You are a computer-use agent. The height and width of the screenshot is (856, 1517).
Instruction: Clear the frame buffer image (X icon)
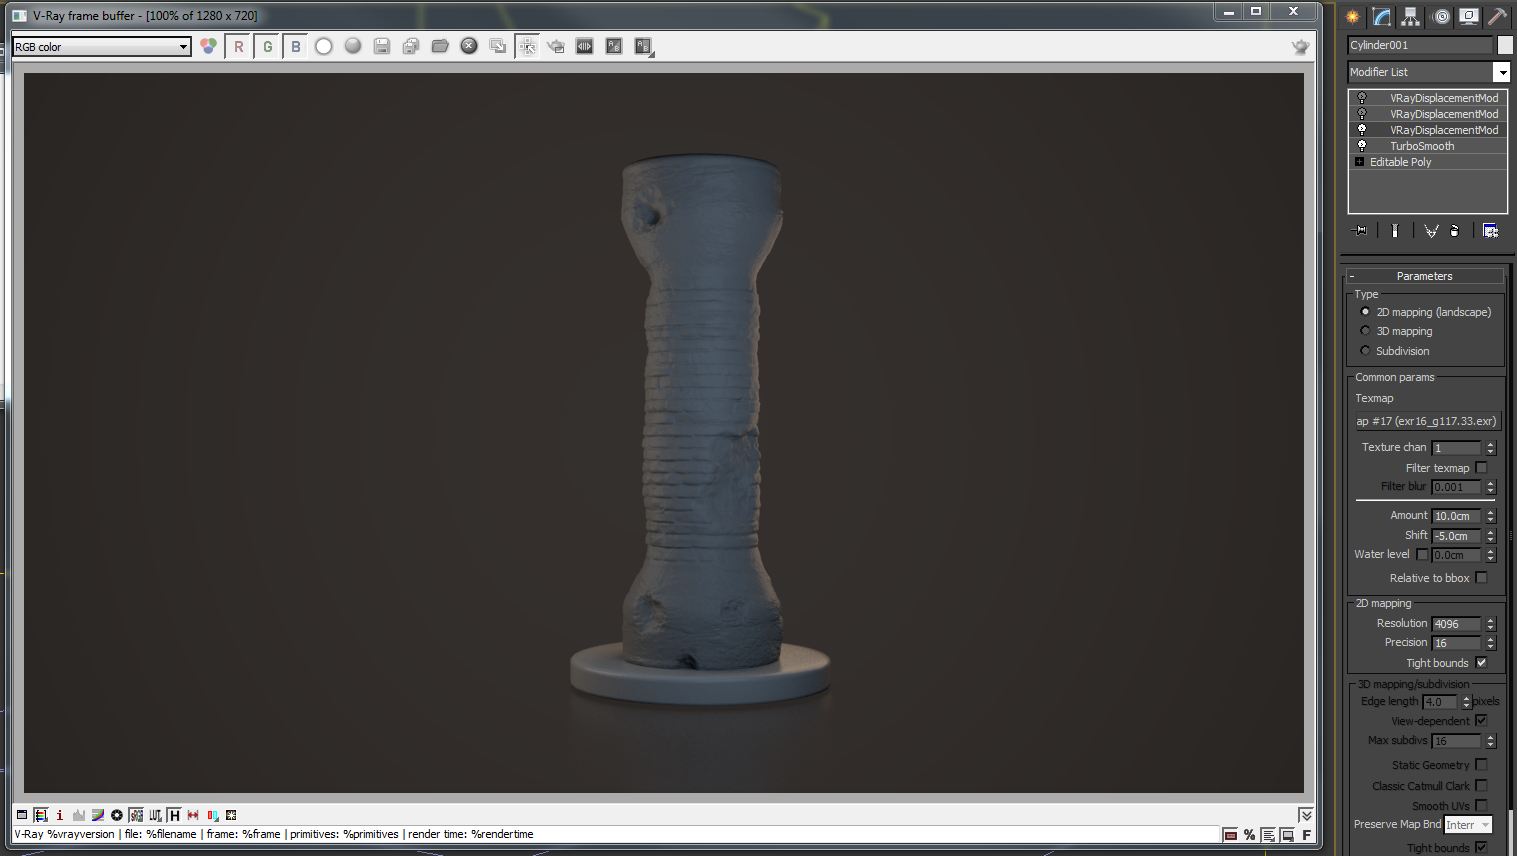468,46
